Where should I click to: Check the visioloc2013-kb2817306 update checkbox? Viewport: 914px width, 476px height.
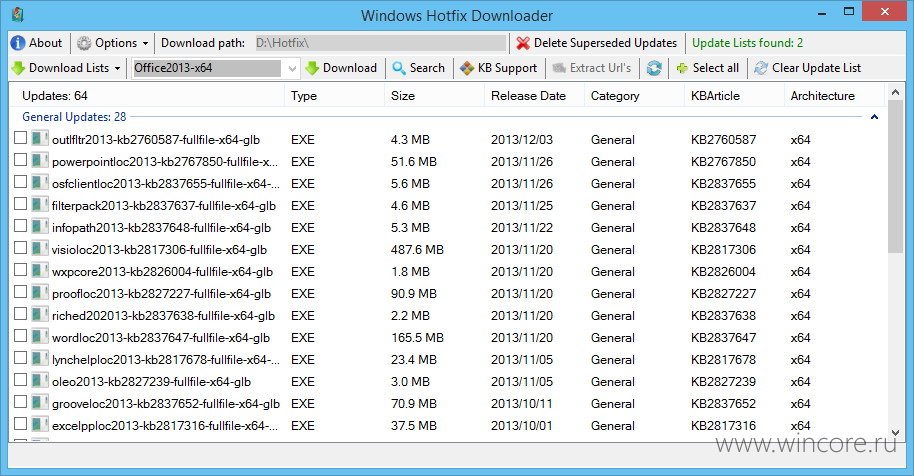click(x=20, y=248)
